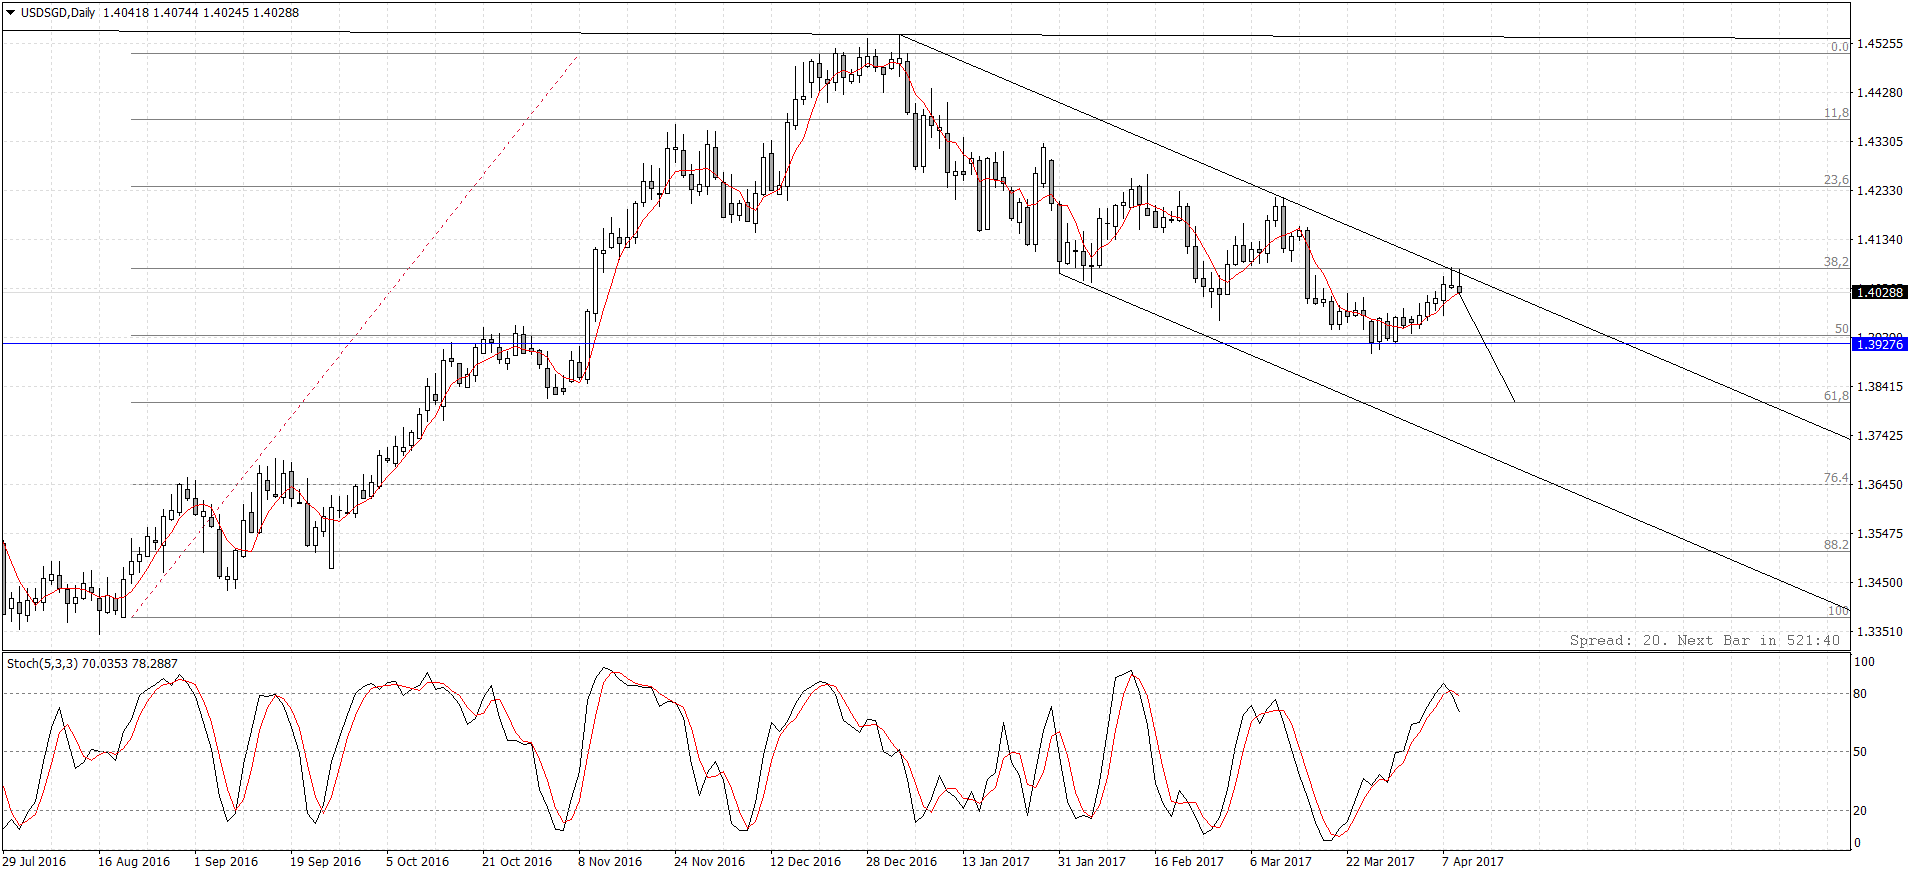Click the 1.35475 price axis value
Screen dimensions: 1910x874
[x=1880, y=534]
